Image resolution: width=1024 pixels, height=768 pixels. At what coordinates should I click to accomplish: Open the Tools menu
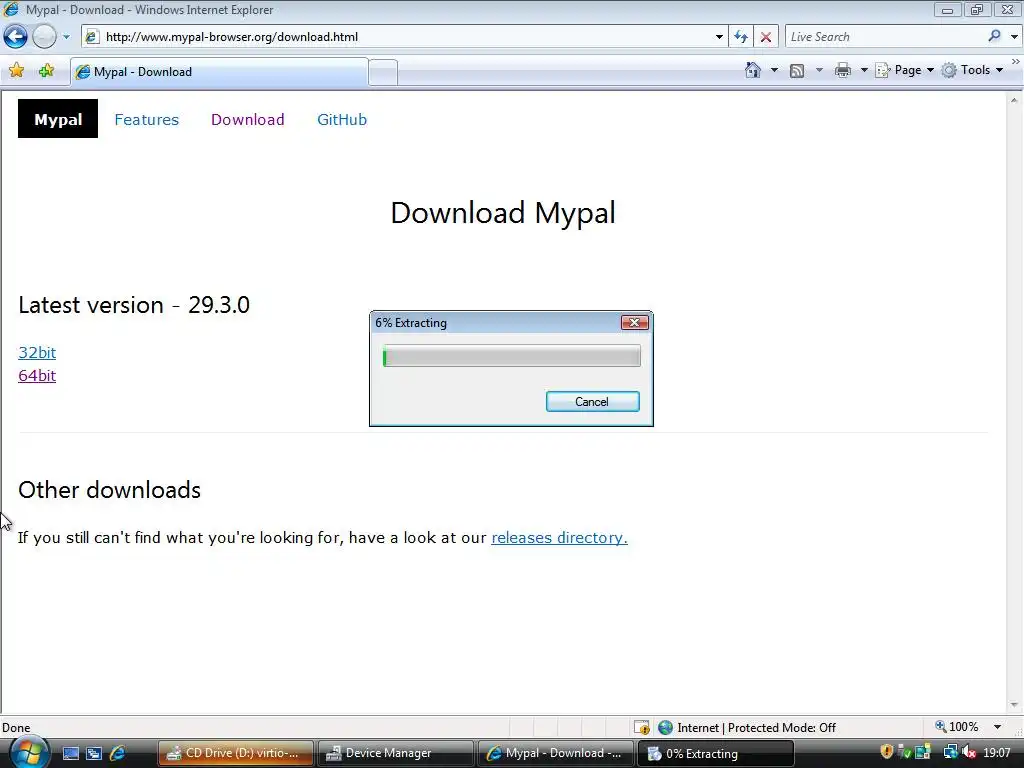pos(972,70)
